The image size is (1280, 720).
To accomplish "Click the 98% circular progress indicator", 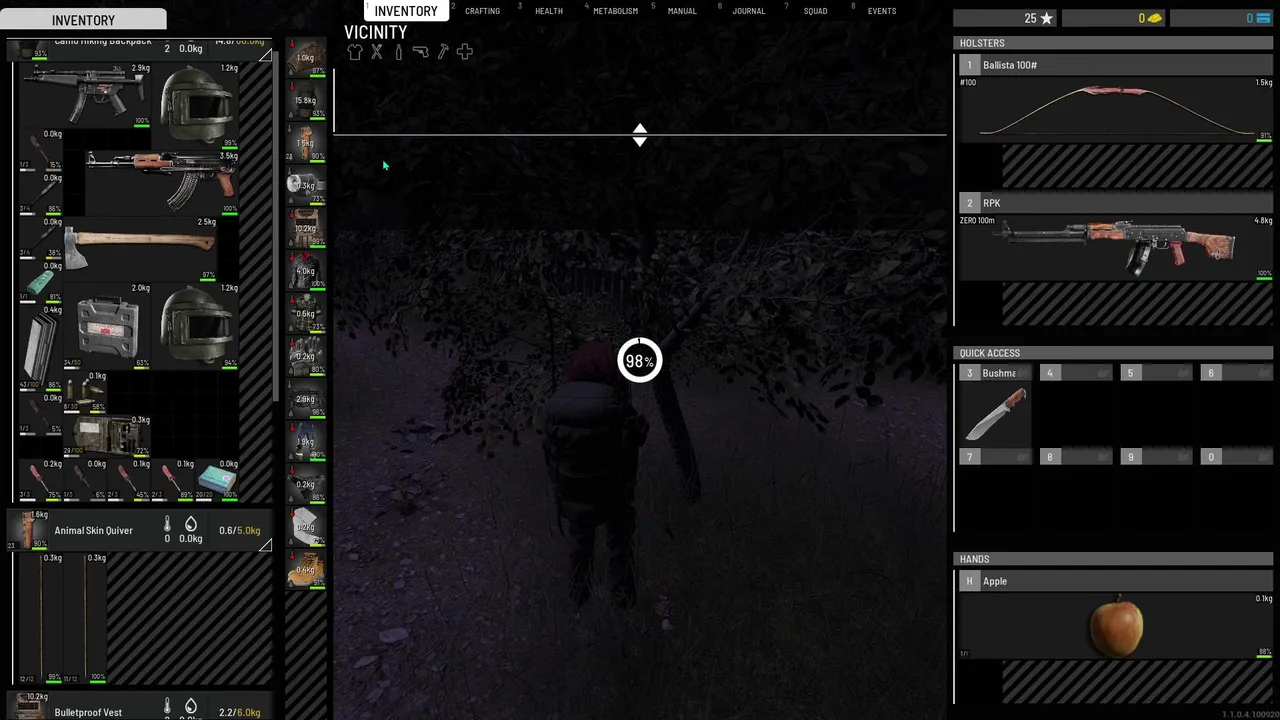I will [640, 361].
